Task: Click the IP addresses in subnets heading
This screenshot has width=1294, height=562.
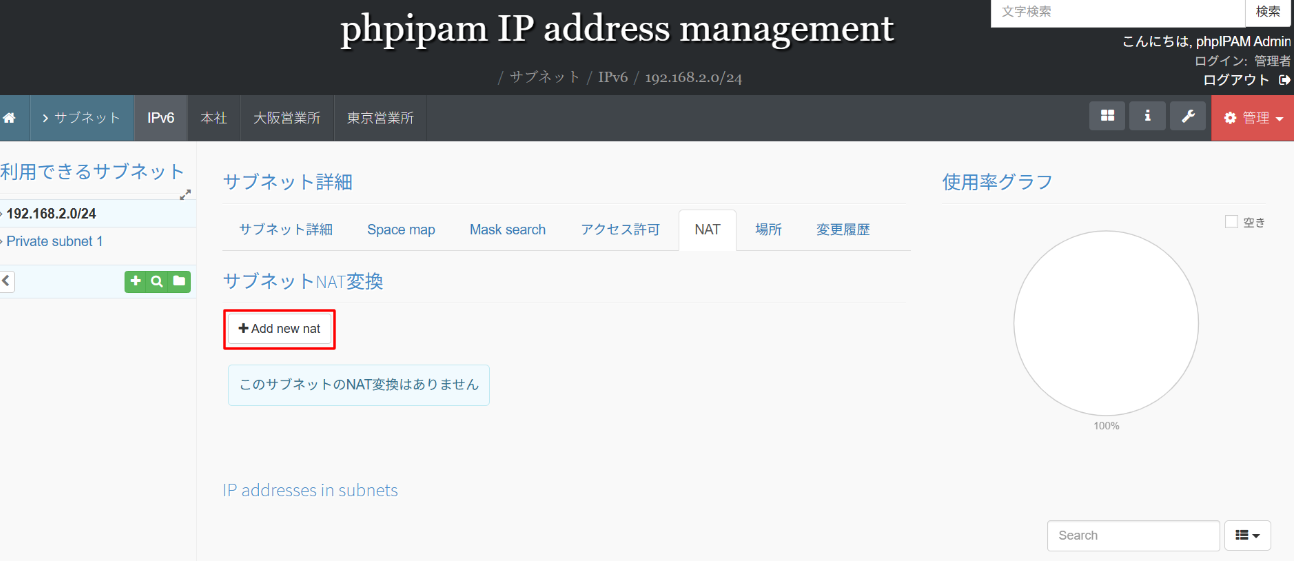Action: [x=310, y=490]
